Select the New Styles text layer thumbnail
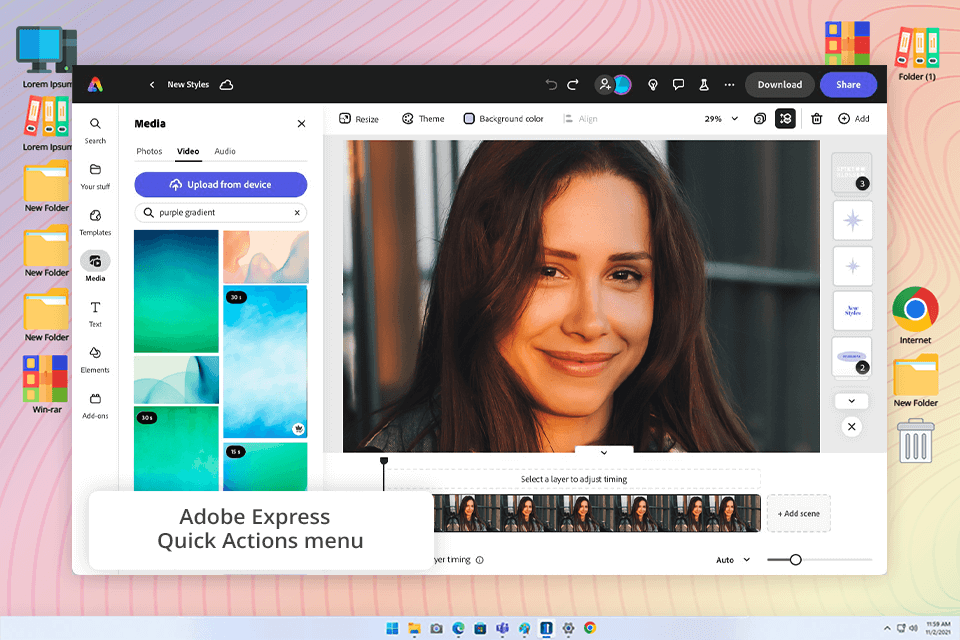Screen dimensions: 960x640 (x=852, y=311)
